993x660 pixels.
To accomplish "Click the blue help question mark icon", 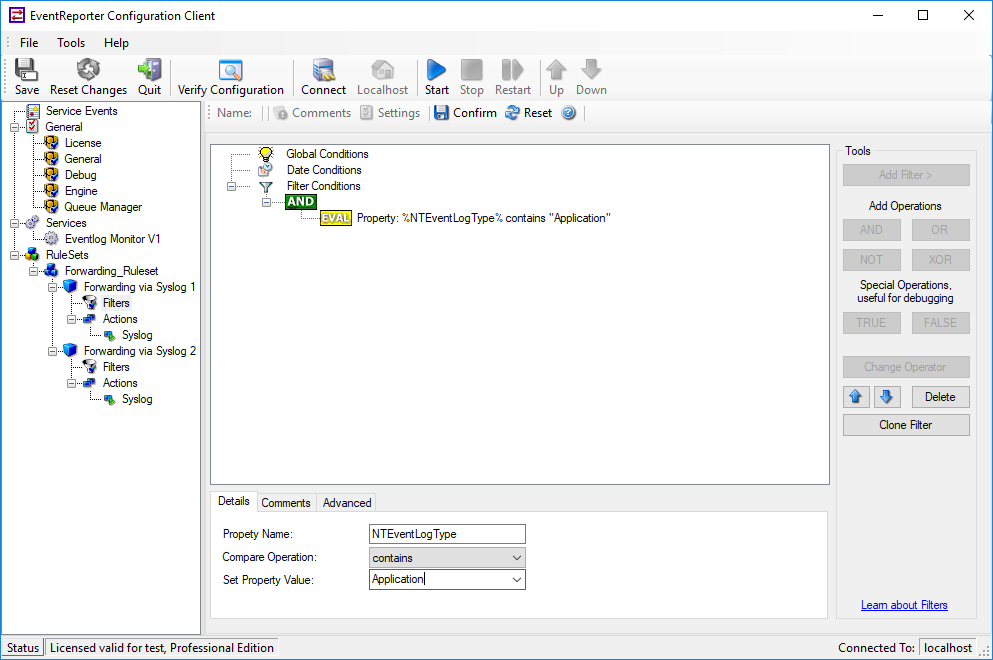I will [x=569, y=113].
